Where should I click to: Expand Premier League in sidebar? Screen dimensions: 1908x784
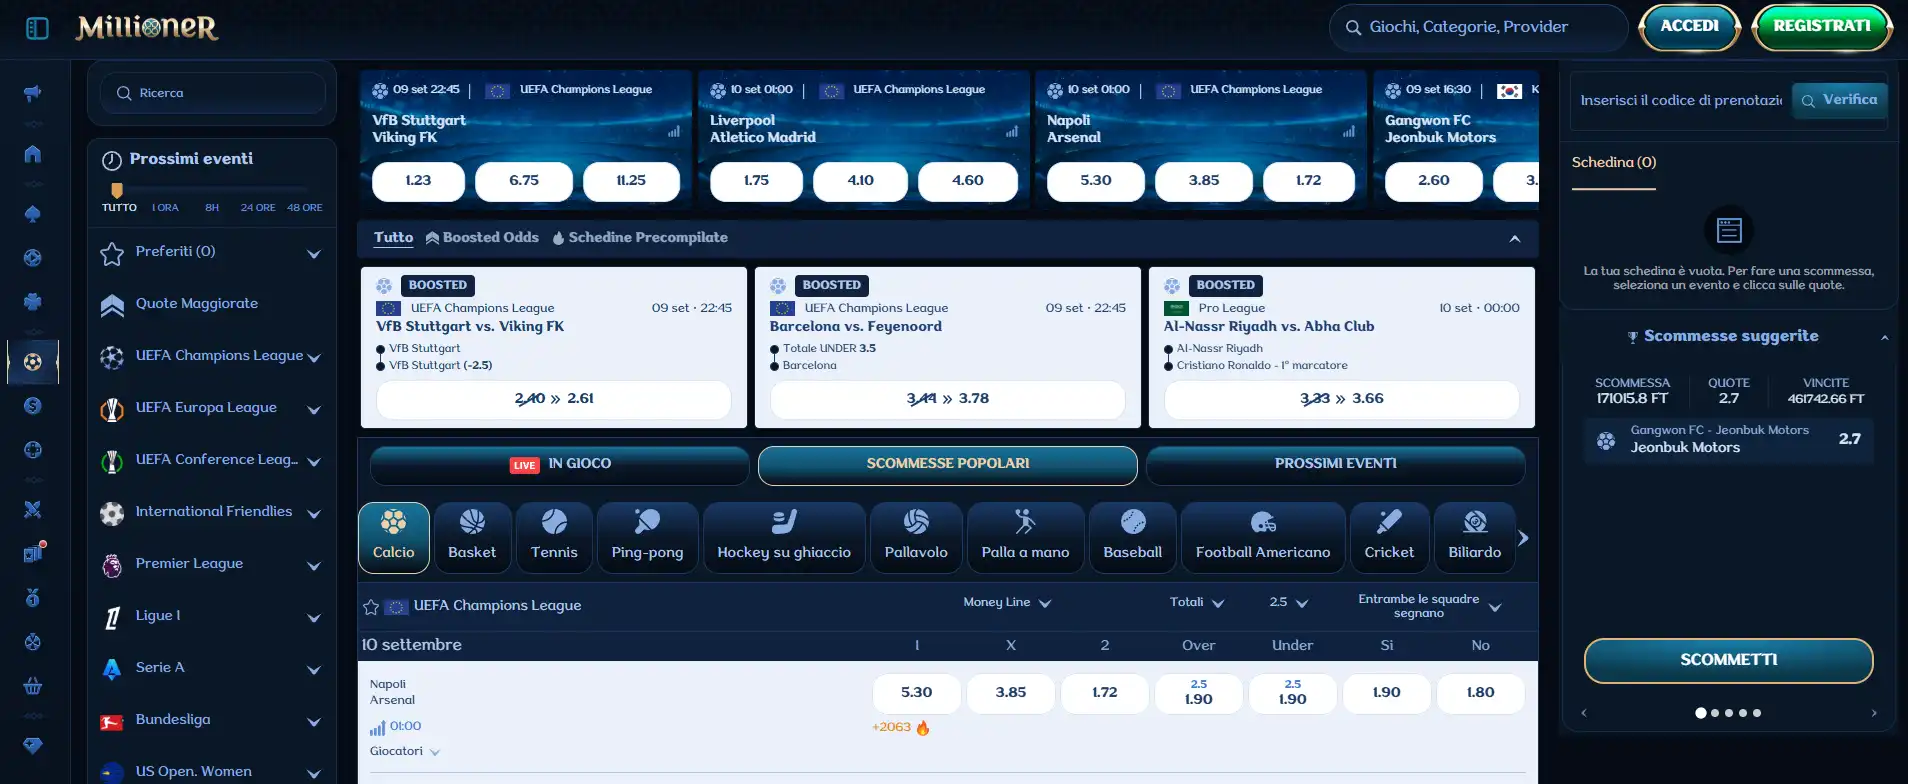[314, 565]
